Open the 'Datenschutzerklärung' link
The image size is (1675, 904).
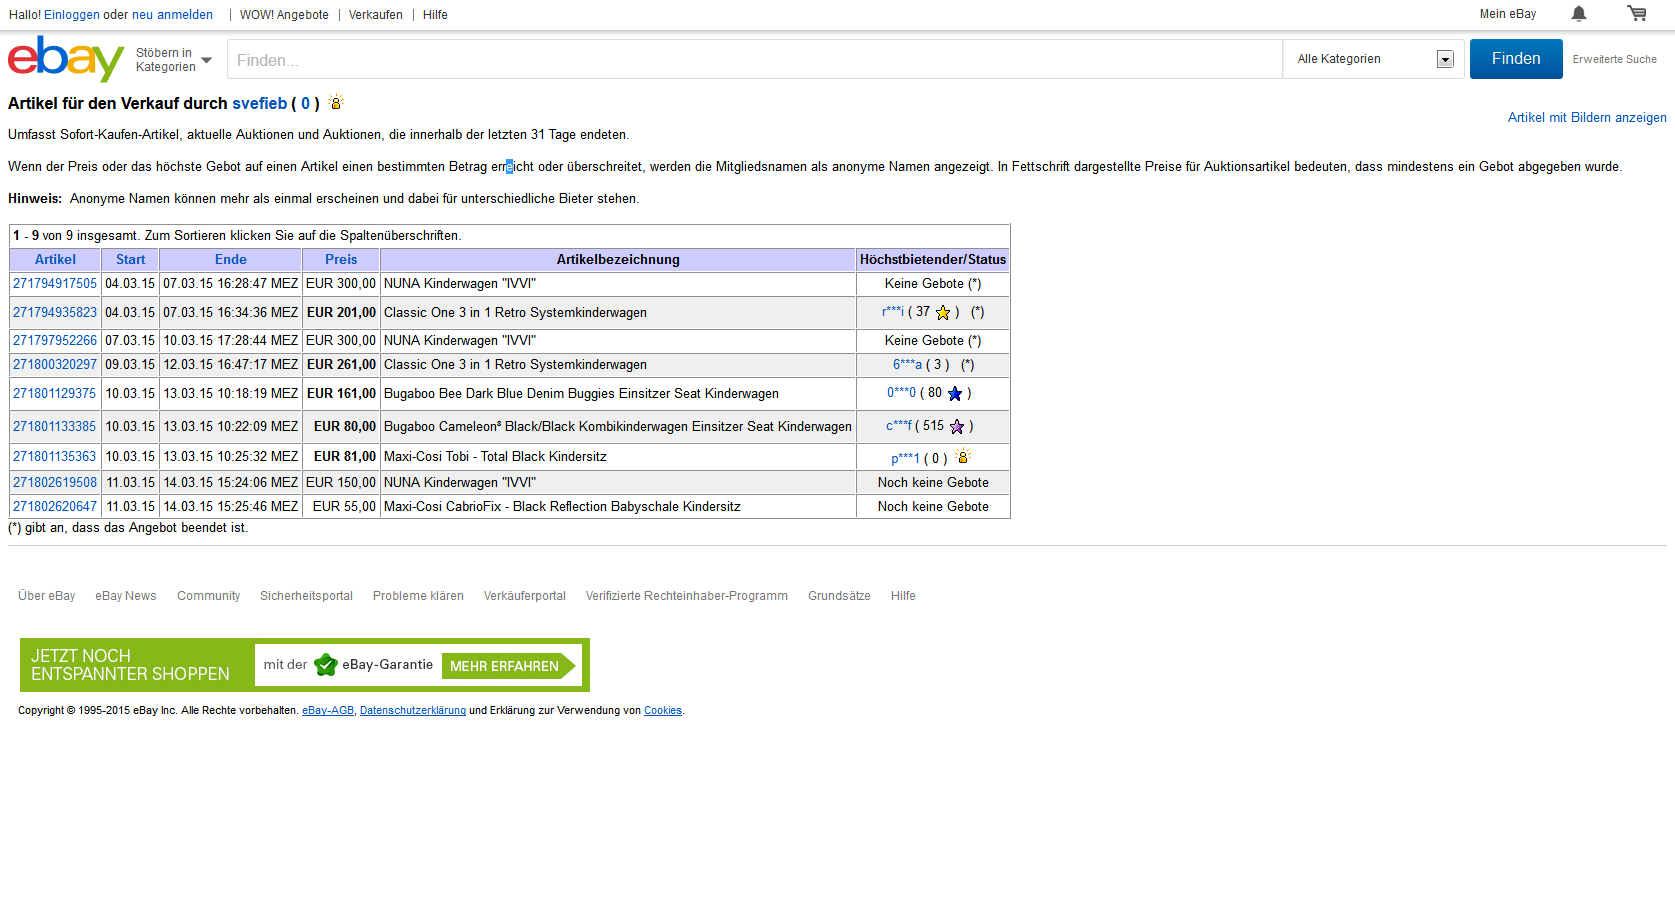[x=413, y=711]
